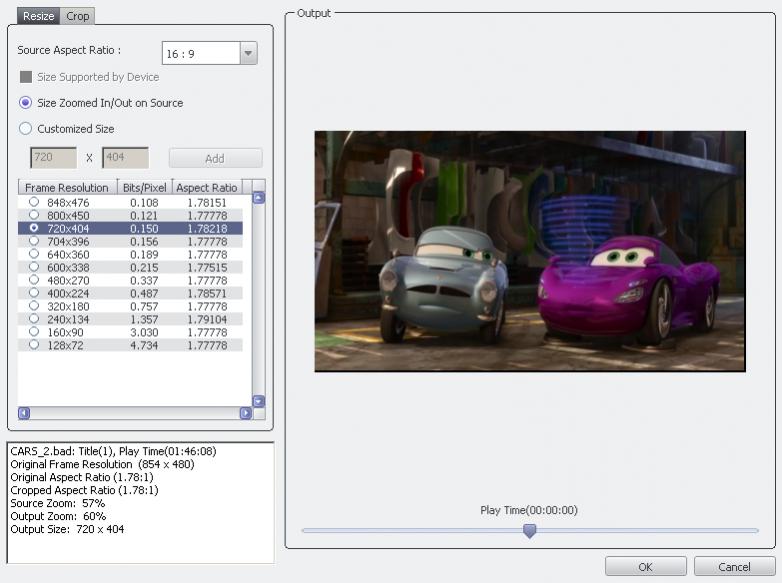The image size is (782, 583).
Task: Click the 'Output Zoom: 60%' line
Action: [58, 516]
